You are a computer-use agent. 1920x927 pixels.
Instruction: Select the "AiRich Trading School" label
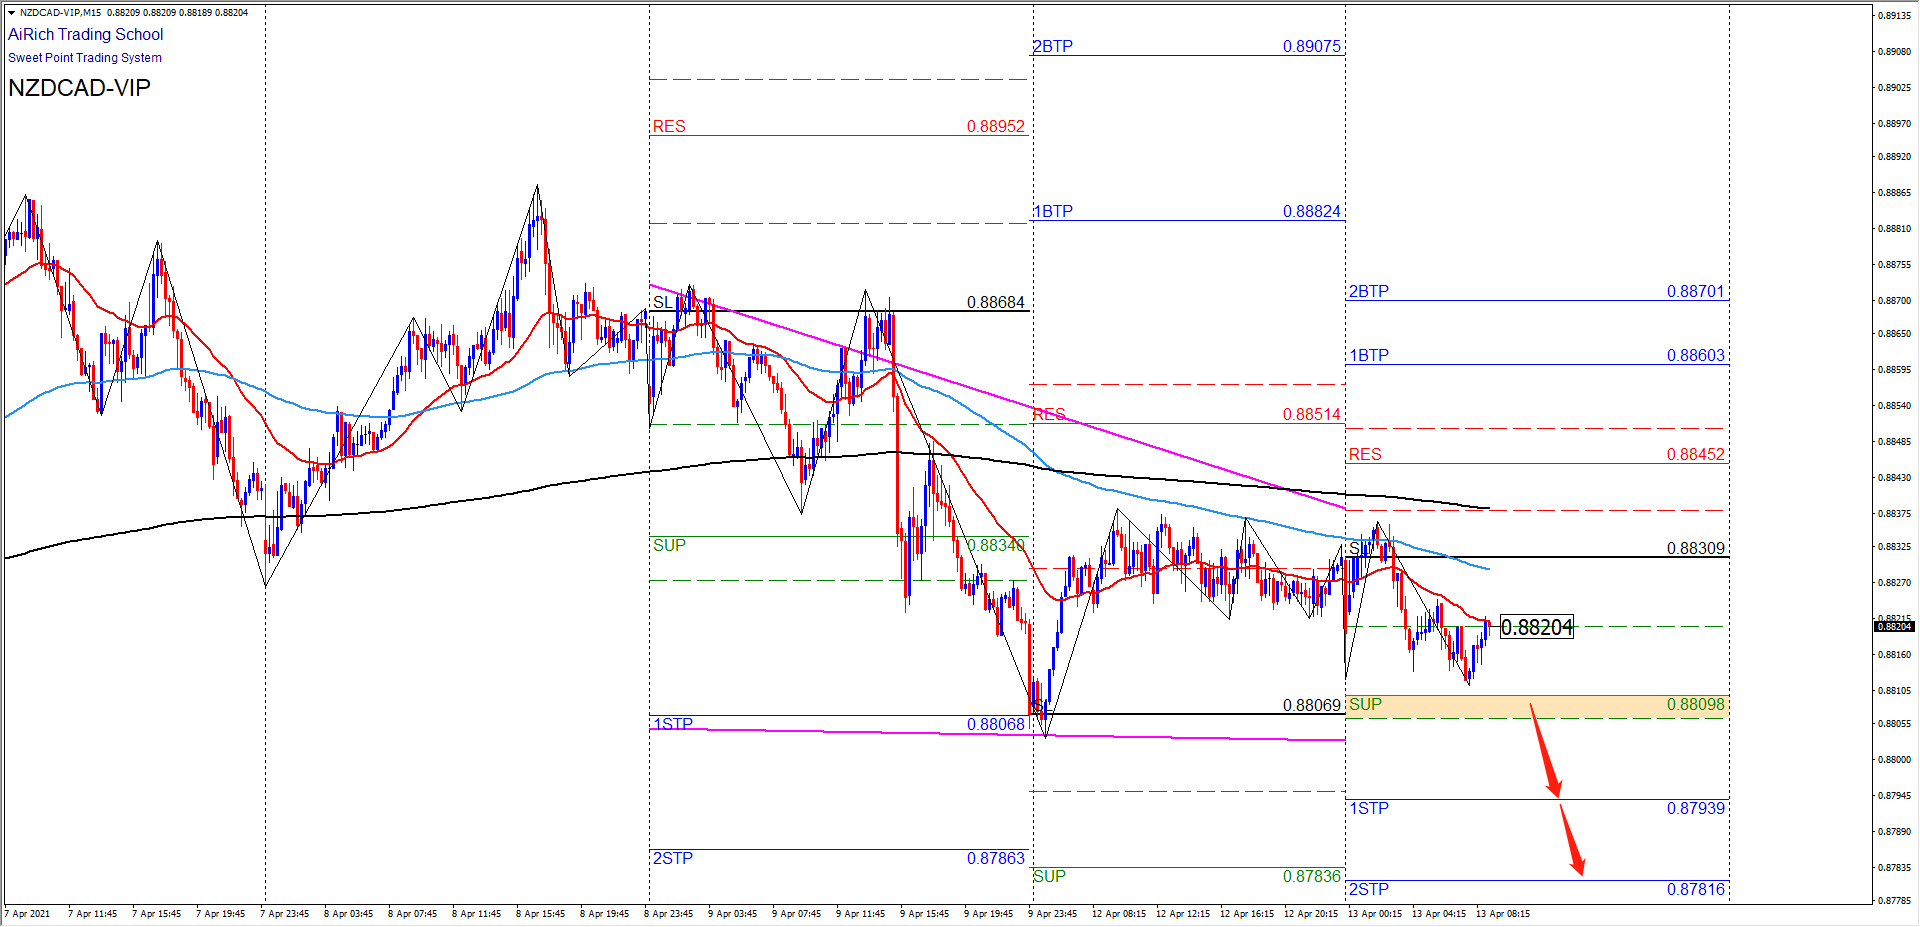86,35
